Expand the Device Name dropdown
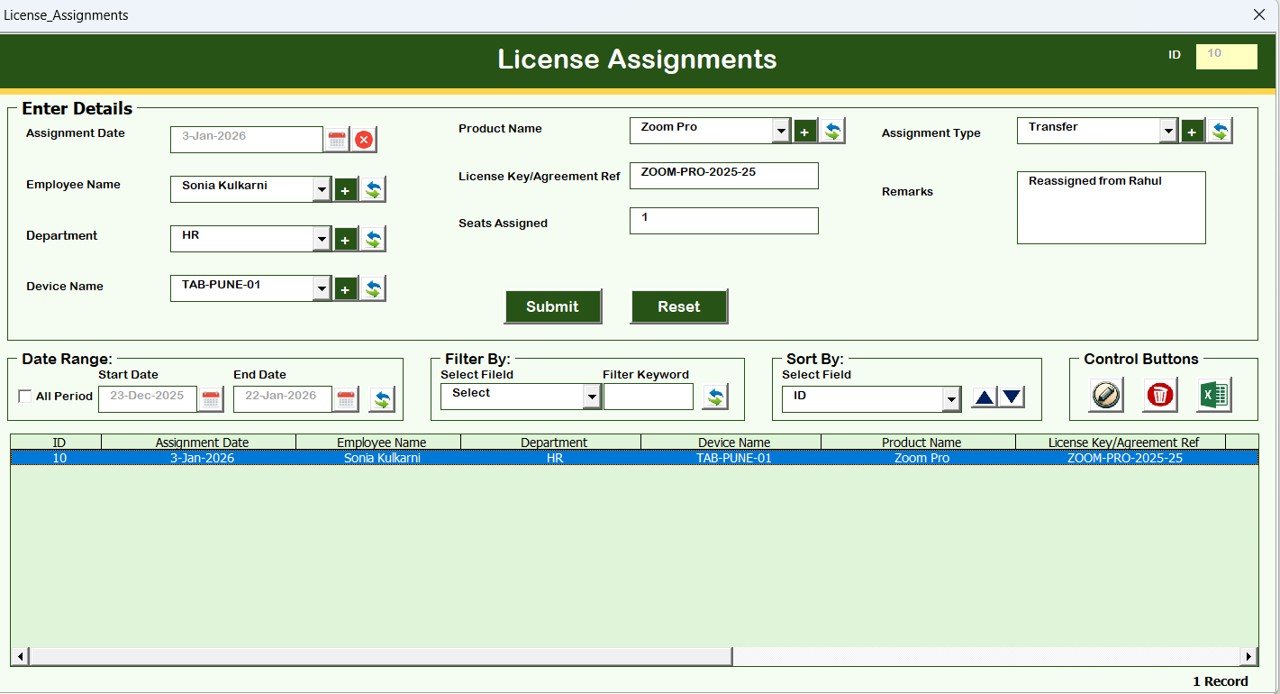The width and height of the screenshot is (1280, 694). (321, 289)
